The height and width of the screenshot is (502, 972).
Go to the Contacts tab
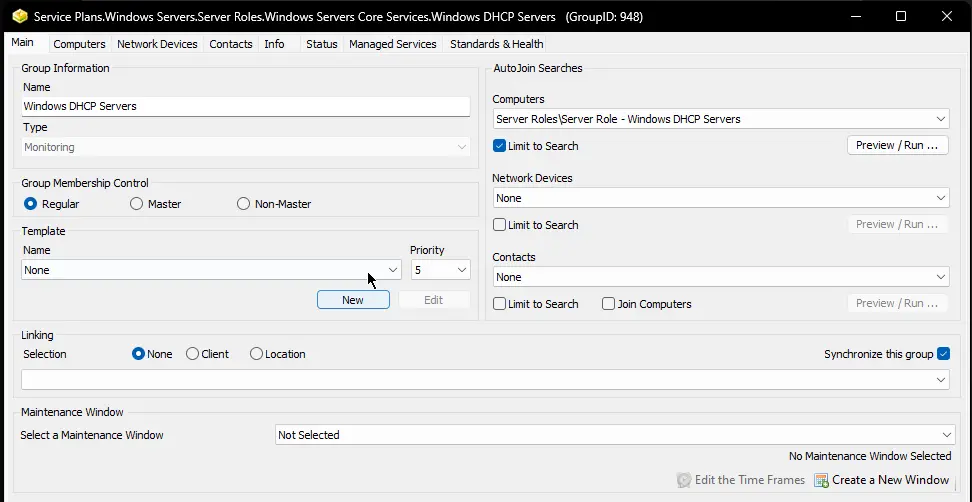[231, 44]
